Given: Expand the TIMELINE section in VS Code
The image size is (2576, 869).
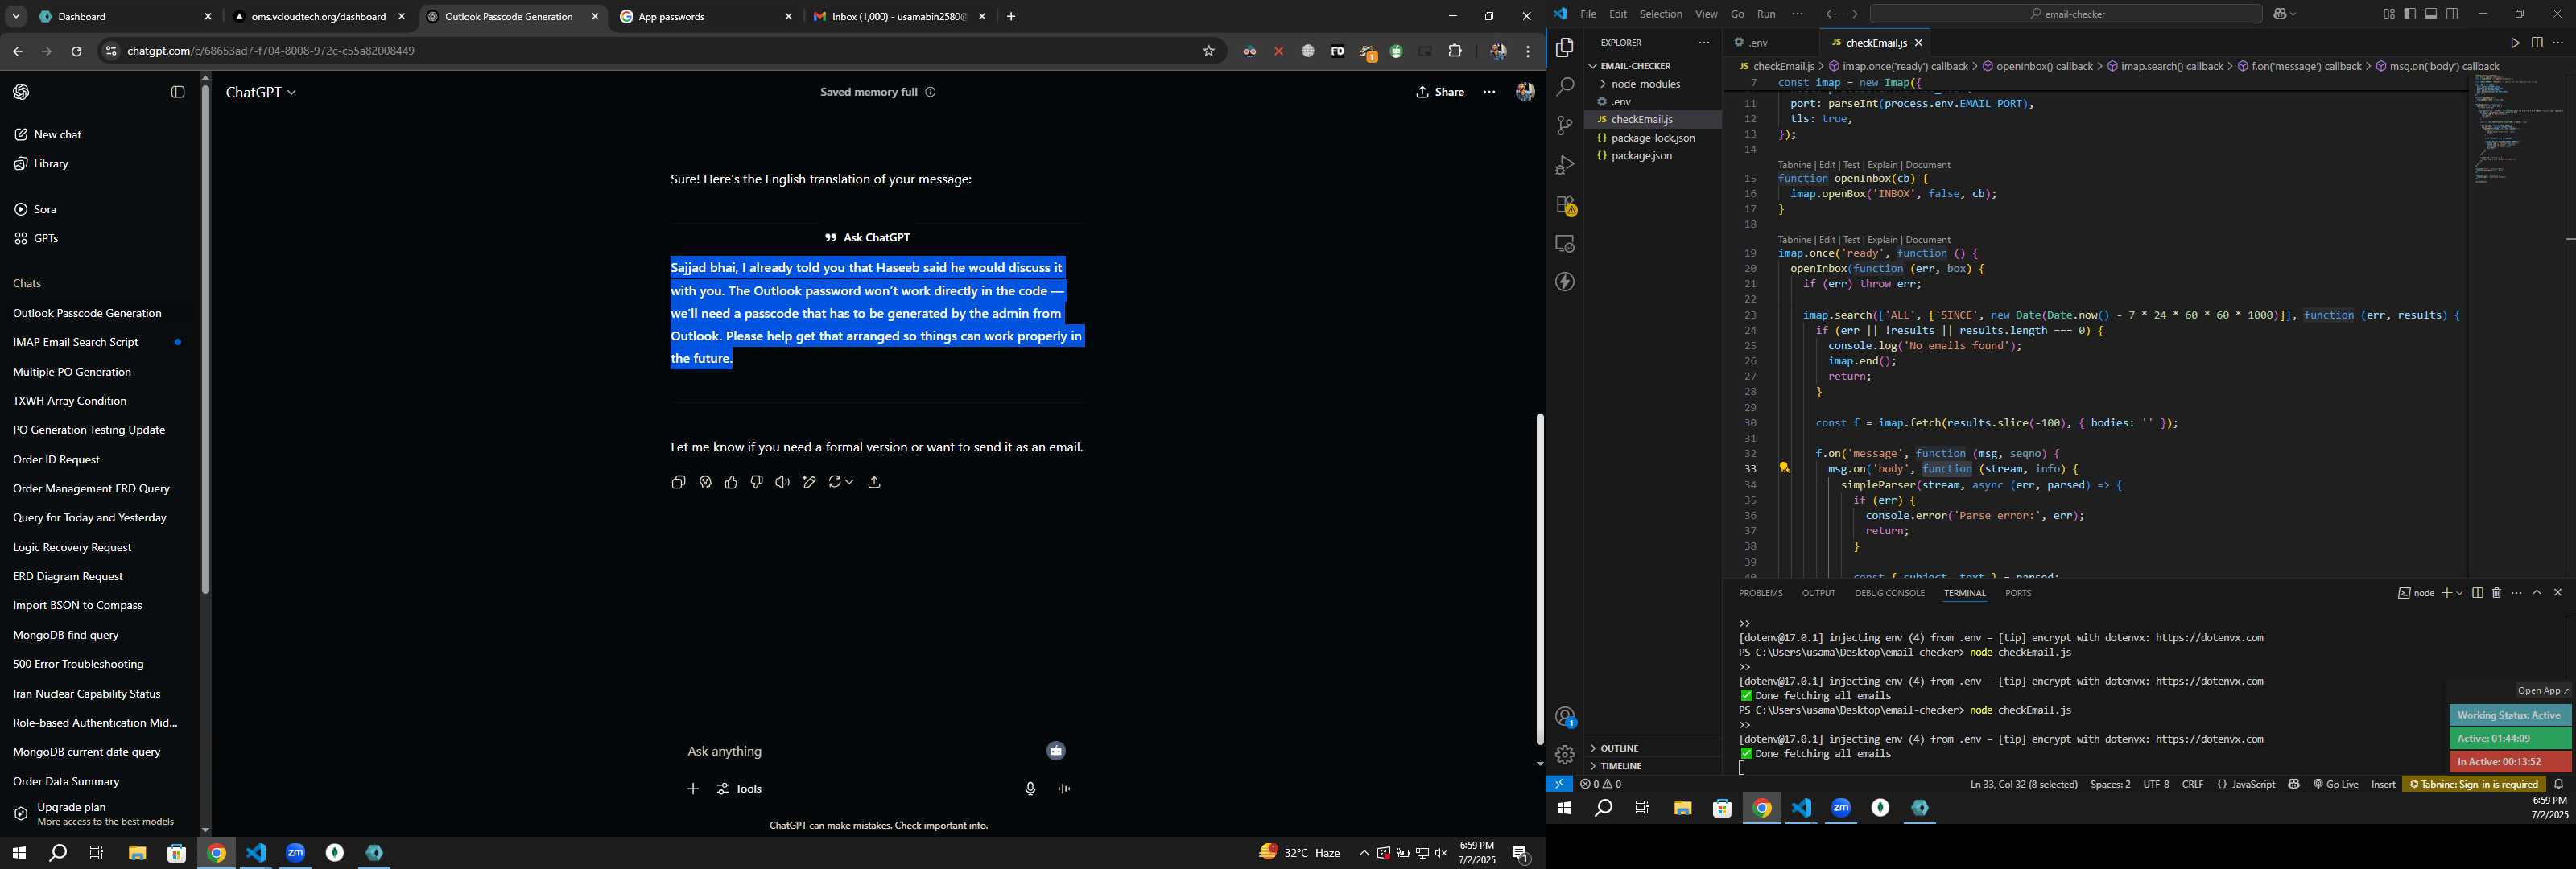Looking at the screenshot, I should pyautogui.click(x=1653, y=766).
